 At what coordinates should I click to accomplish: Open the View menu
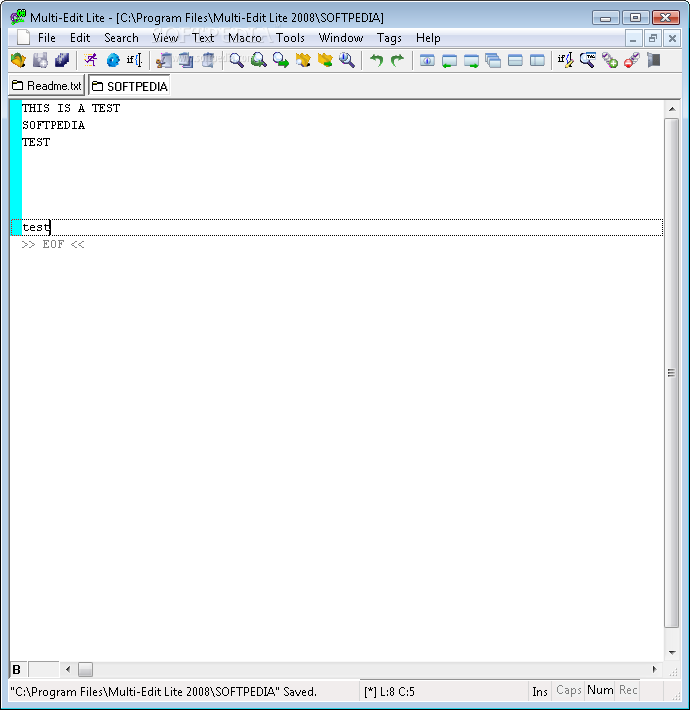(165, 38)
